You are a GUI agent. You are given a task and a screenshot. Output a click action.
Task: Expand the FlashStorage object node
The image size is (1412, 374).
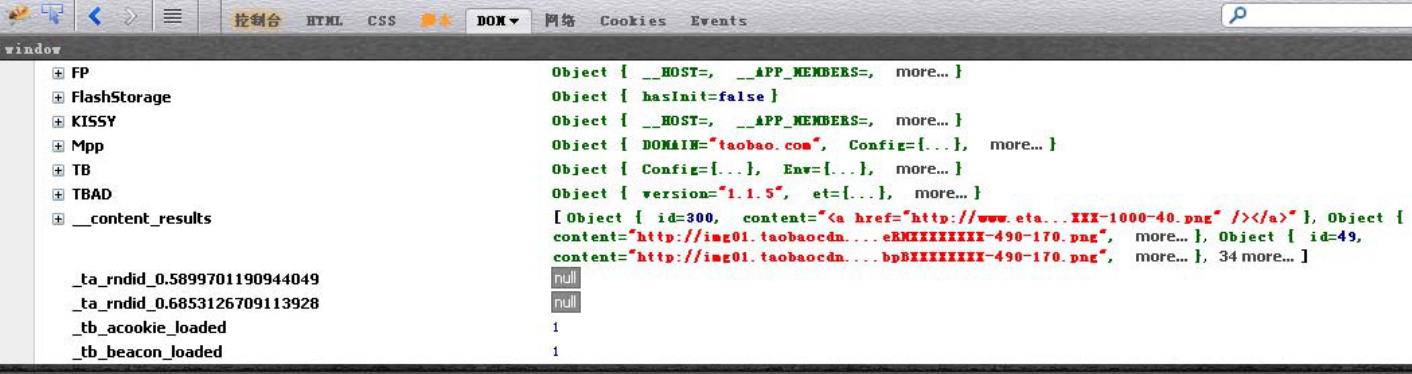pos(58,97)
